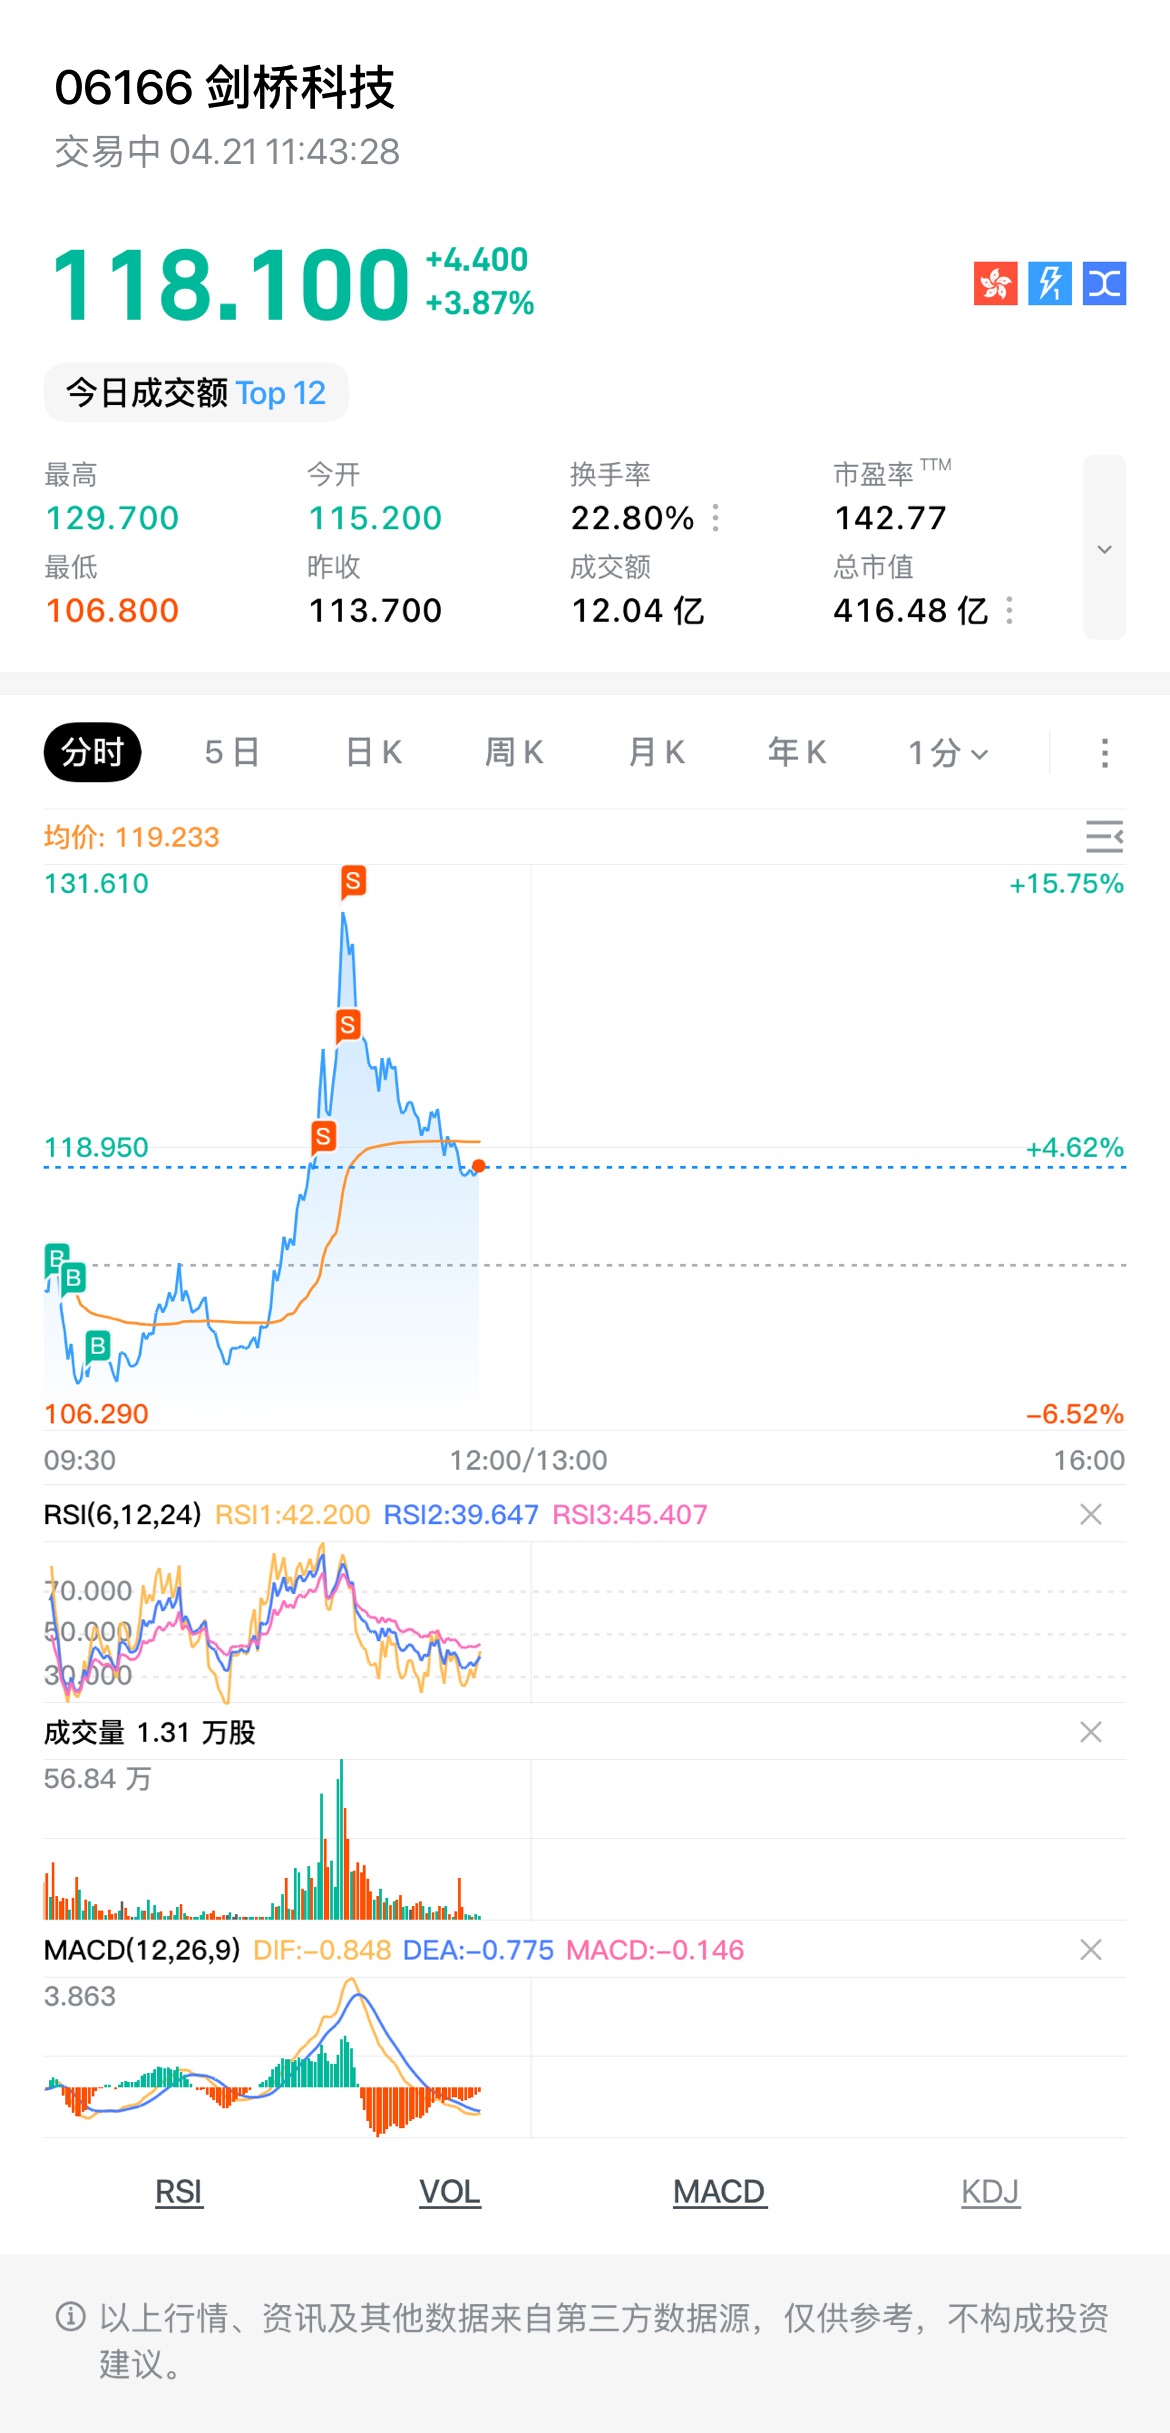Open the three-dot chart options menu
Image resolution: width=1170 pixels, height=2433 pixels.
1104,753
